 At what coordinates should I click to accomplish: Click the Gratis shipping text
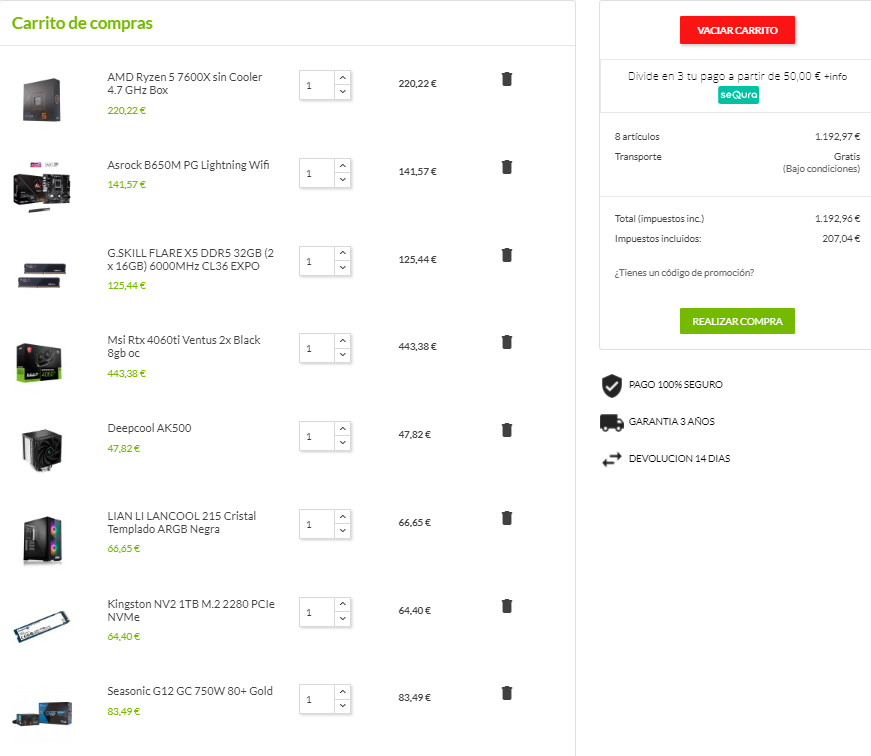click(x=847, y=157)
